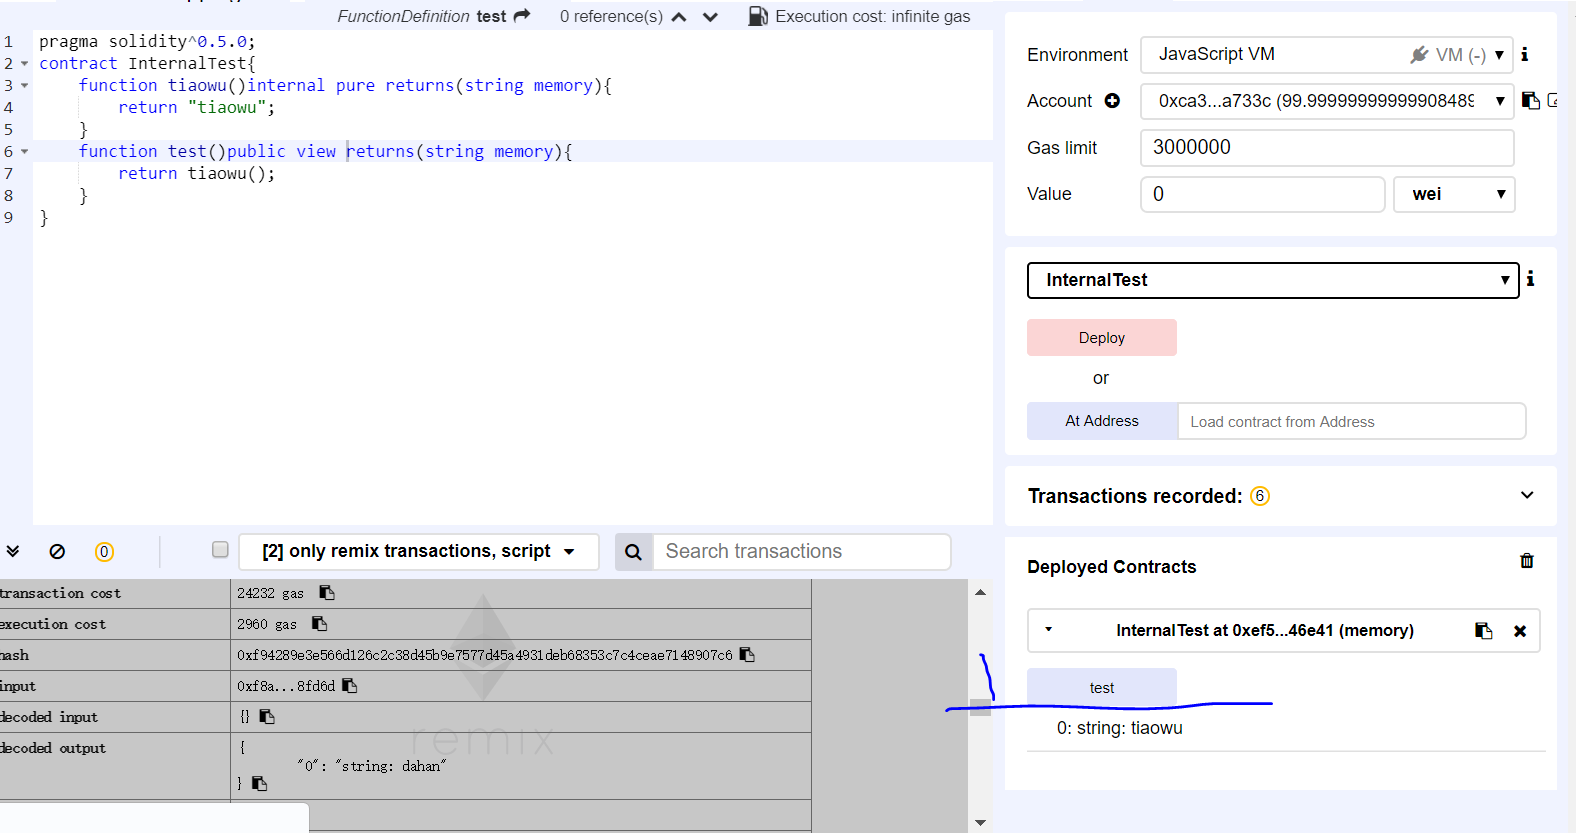
Task: Click the Deploy button
Action: pyautogui.click(x=1102, y=338)
